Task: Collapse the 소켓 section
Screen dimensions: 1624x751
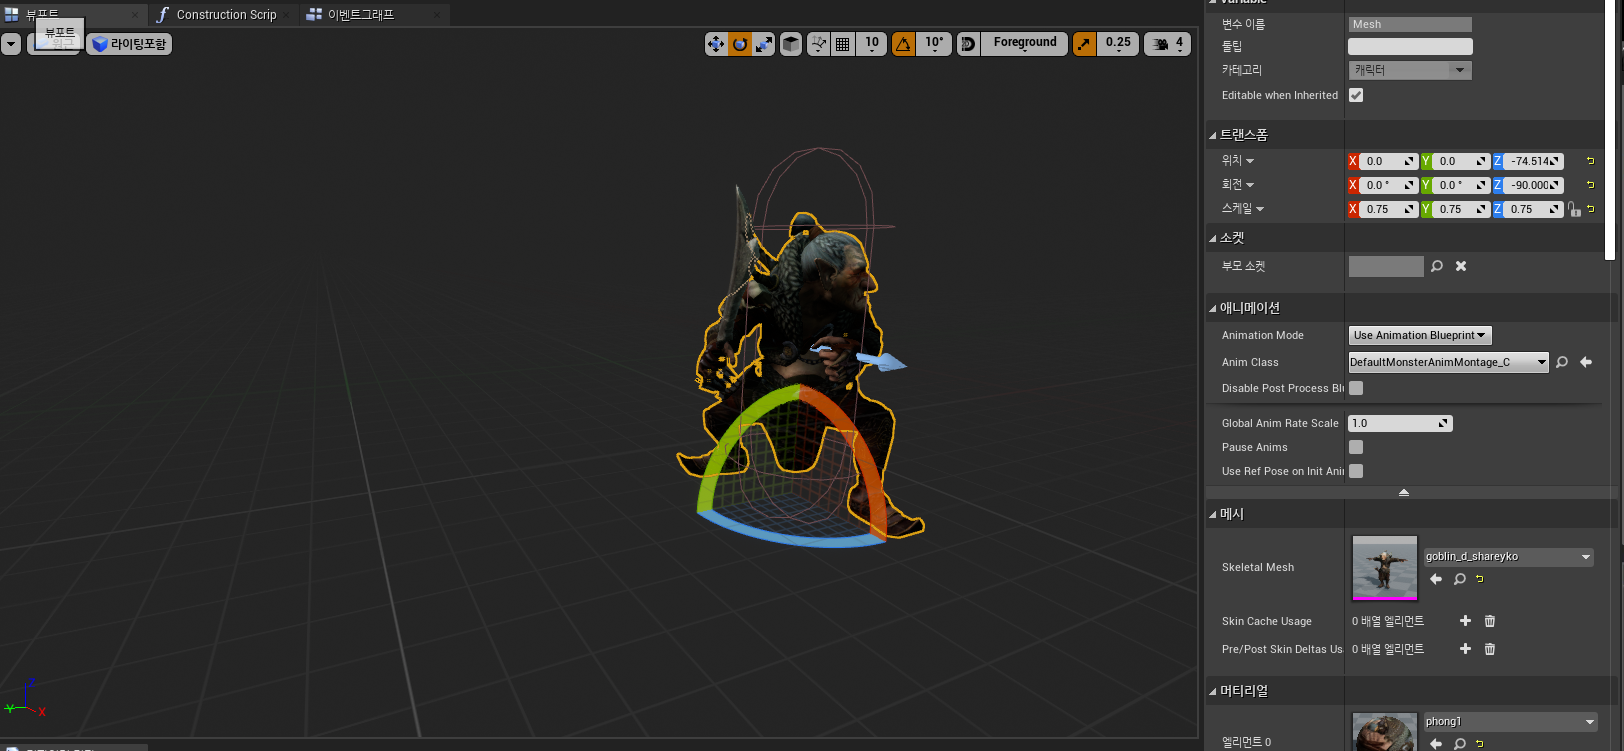Action: click(x=1213, y=238)
